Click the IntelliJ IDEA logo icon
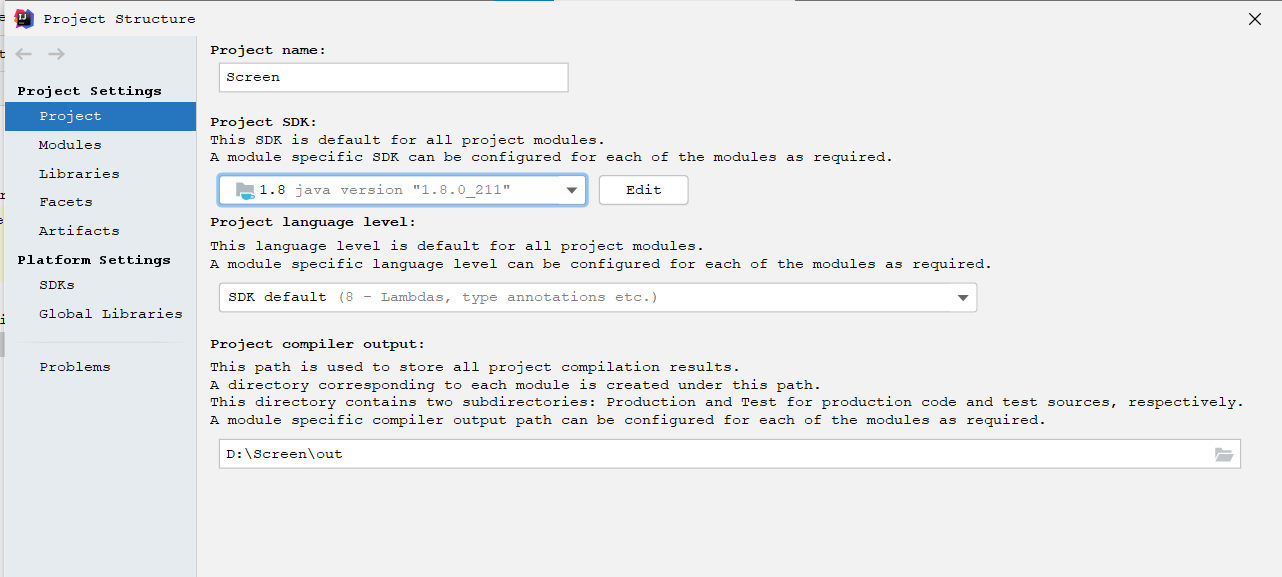 click(x=24, y=17)
